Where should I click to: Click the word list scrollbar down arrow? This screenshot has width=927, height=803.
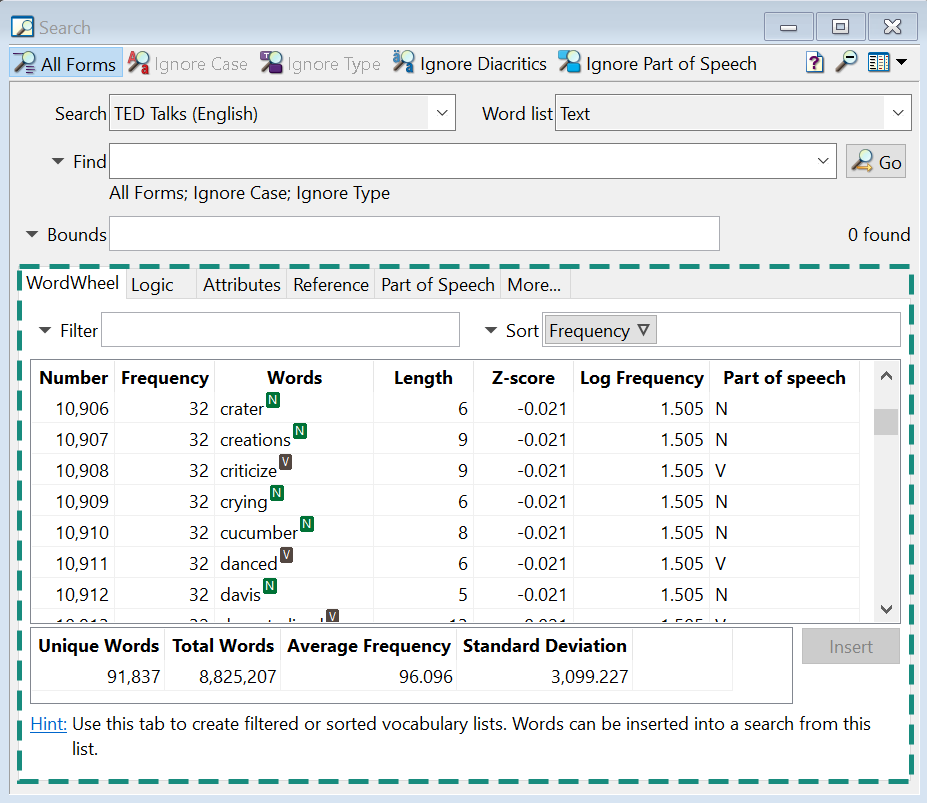click(885, 609)
